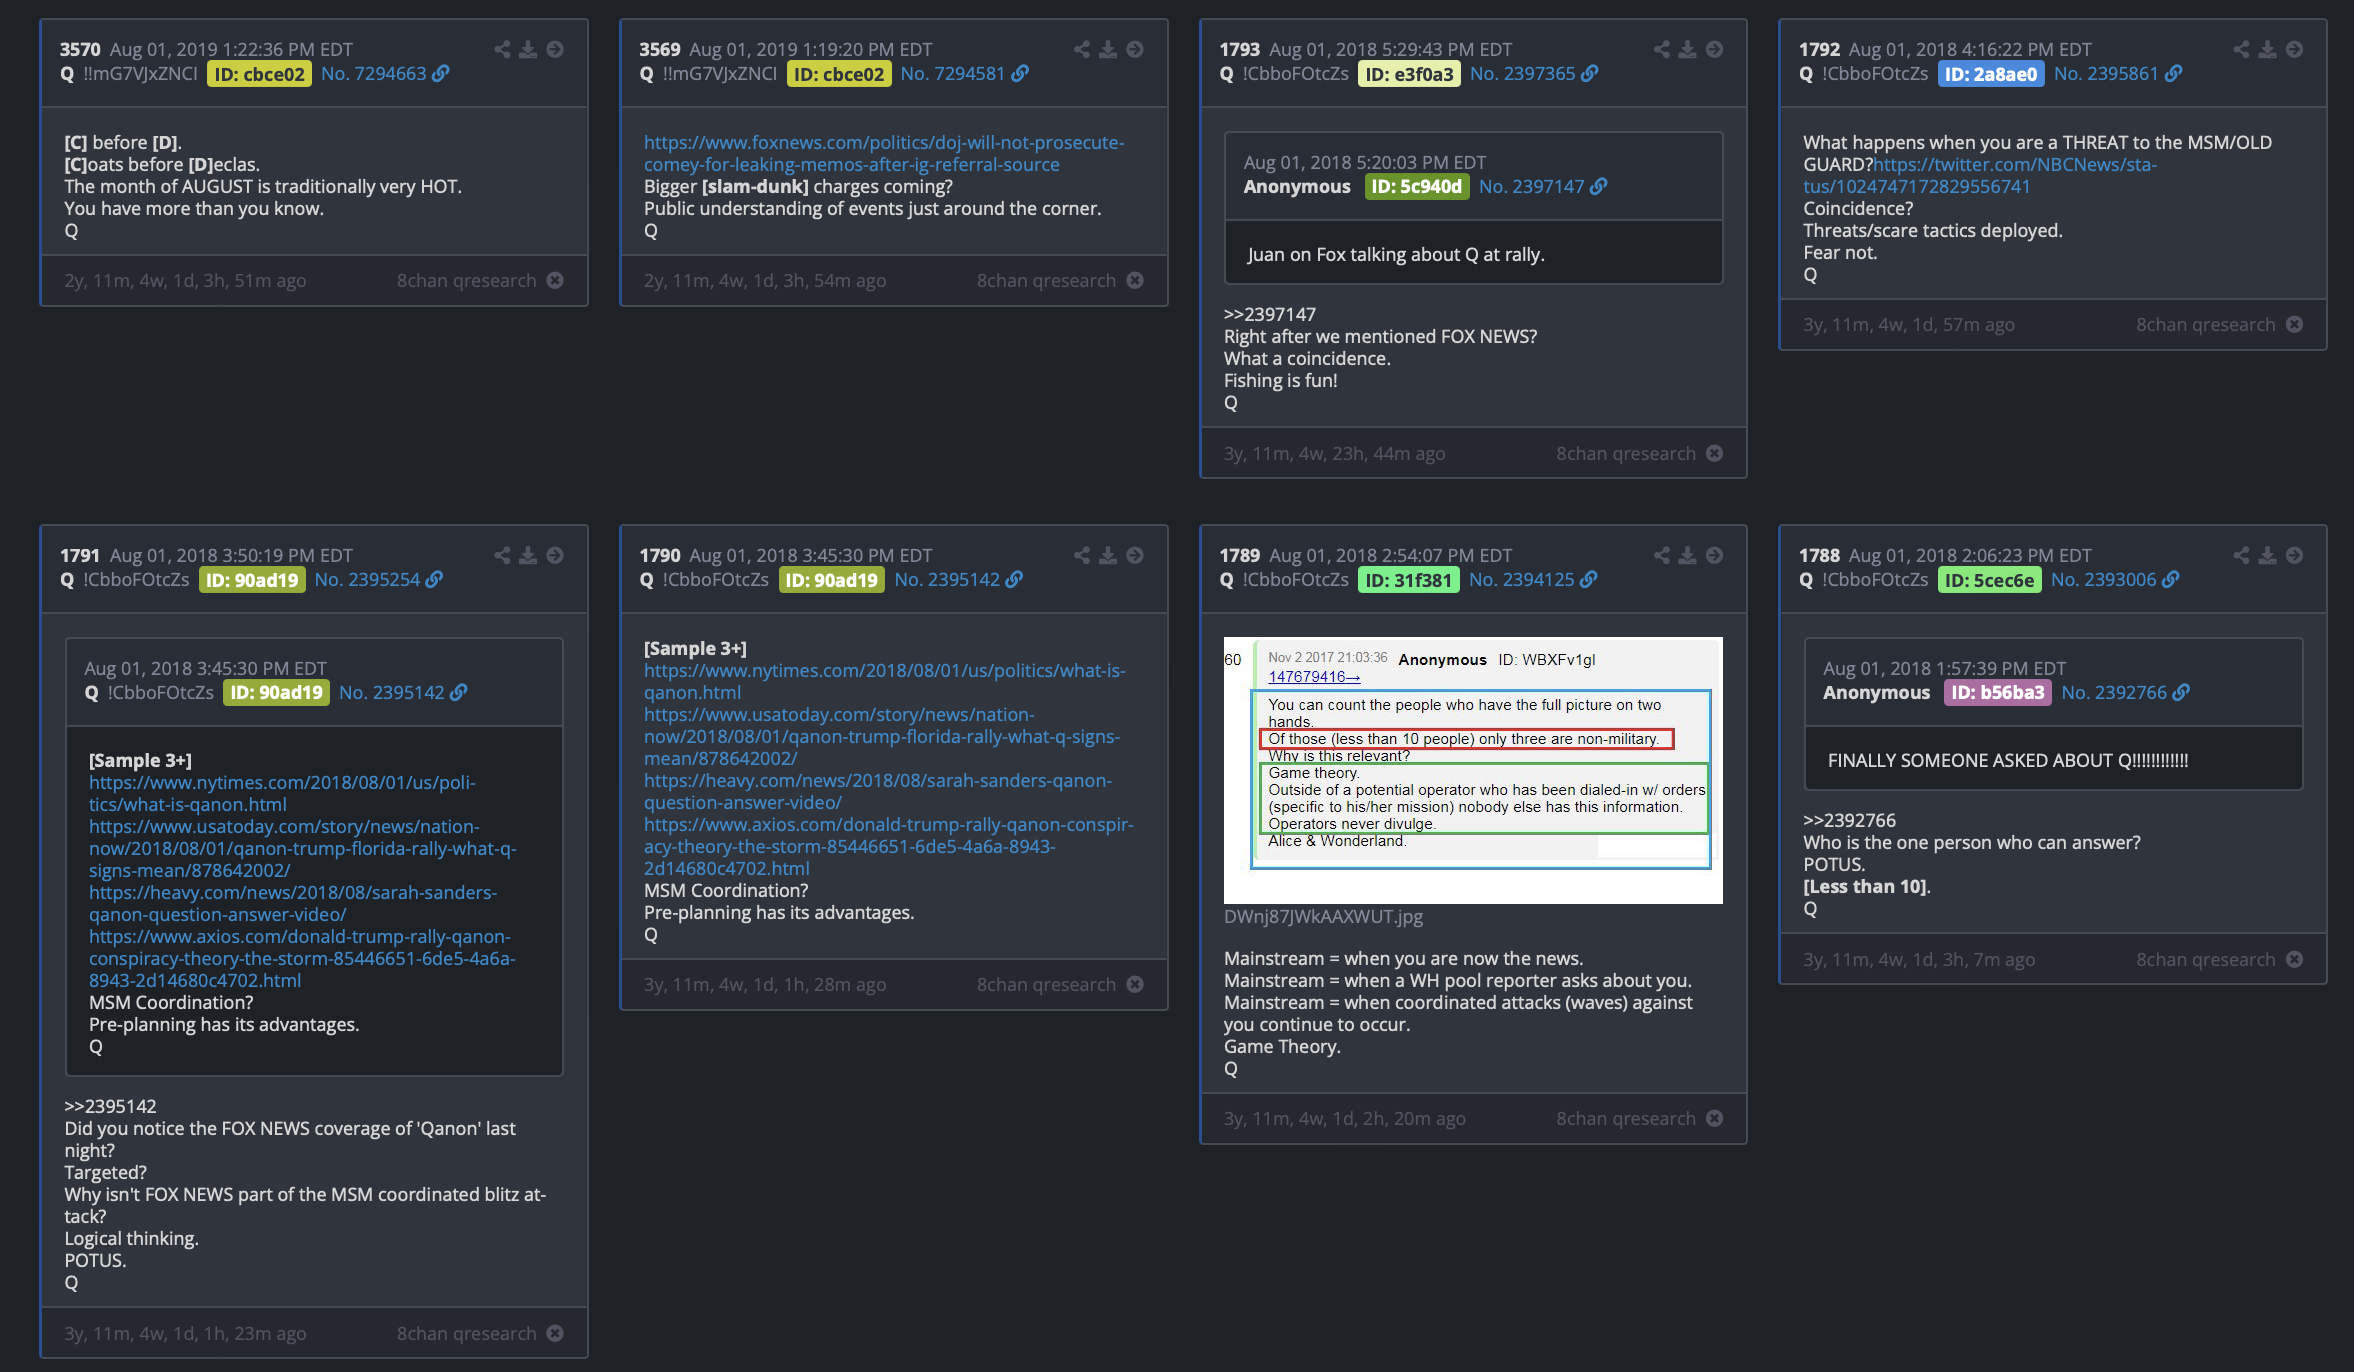Screen dimensions: 2354x1372
Task: Select green ID badge 5c940d
Action: pos(1417,187)
